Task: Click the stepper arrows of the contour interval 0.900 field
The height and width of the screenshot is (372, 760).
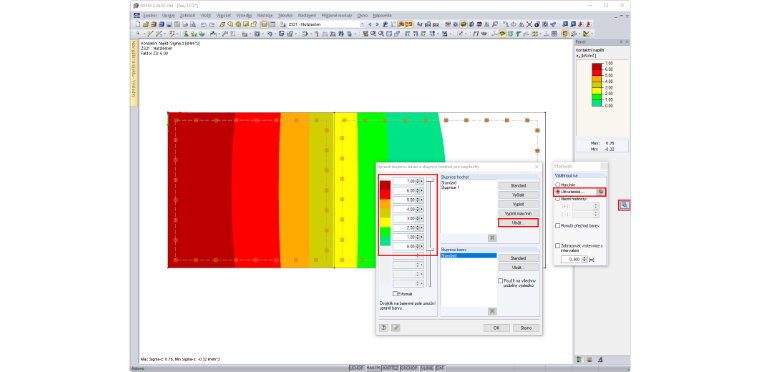Action: tap(584, 259)
